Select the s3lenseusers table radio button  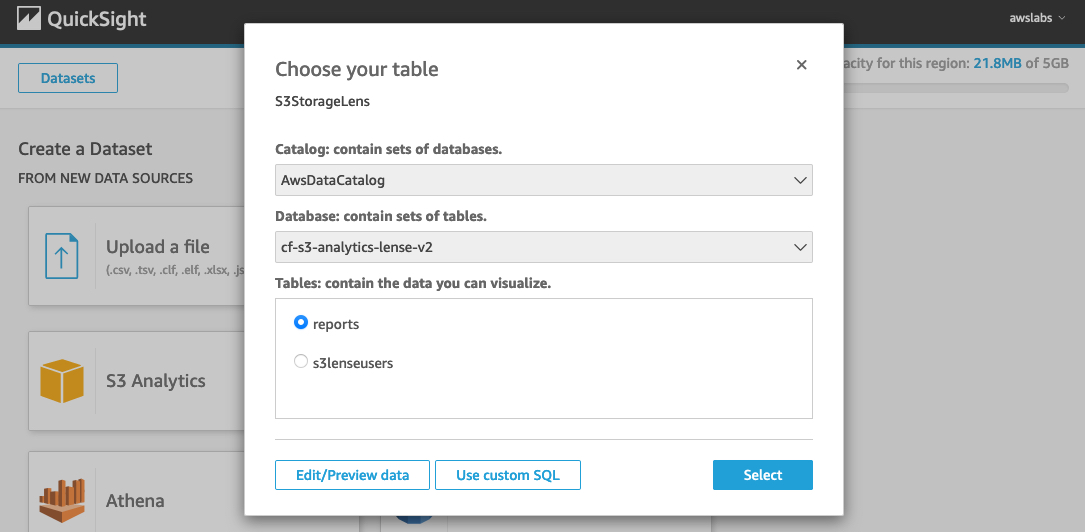[x=301, y=361]
